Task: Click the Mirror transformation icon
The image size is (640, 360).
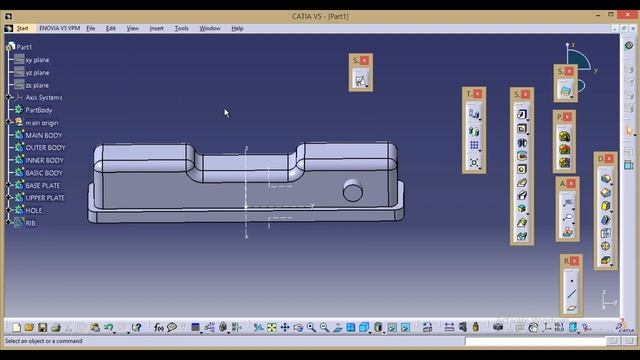Action: pos(474,132)
